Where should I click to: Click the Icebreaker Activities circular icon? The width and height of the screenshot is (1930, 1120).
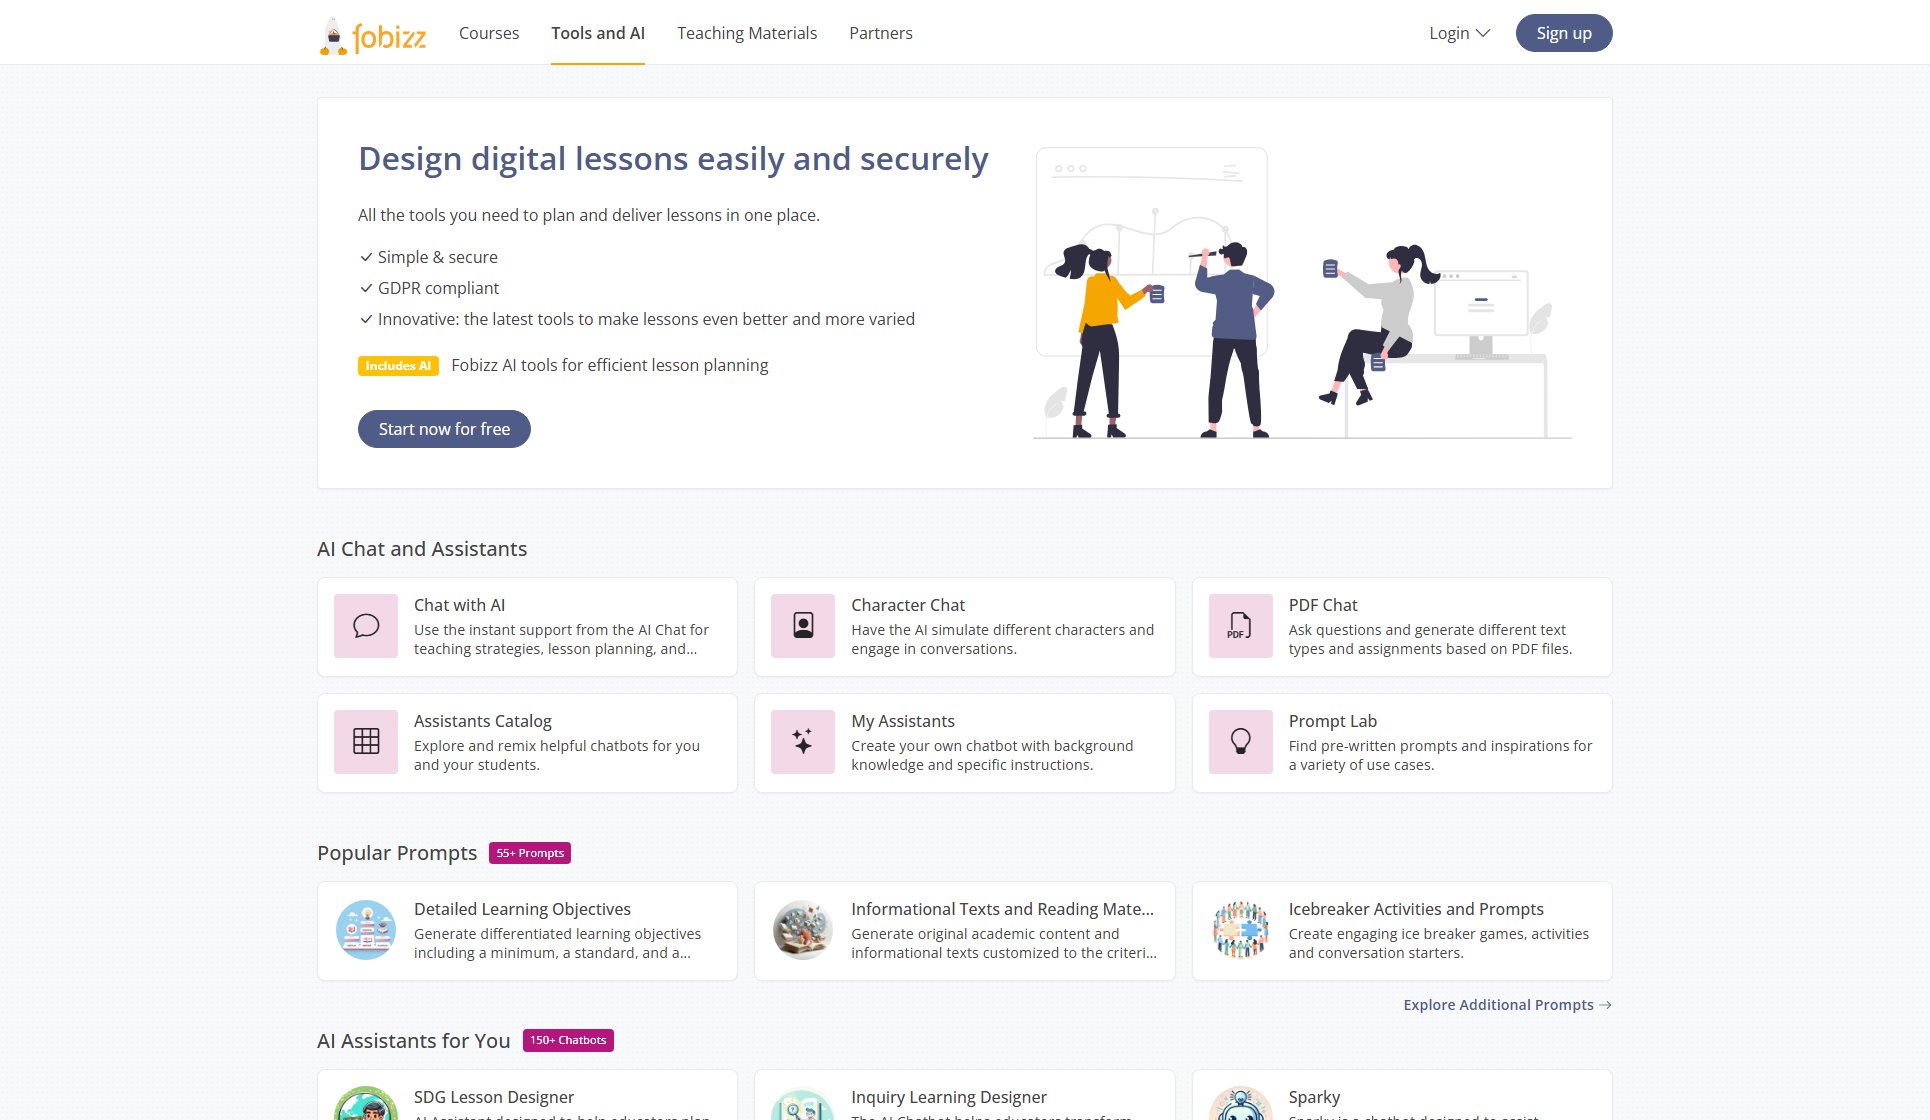coord(1239,930)
